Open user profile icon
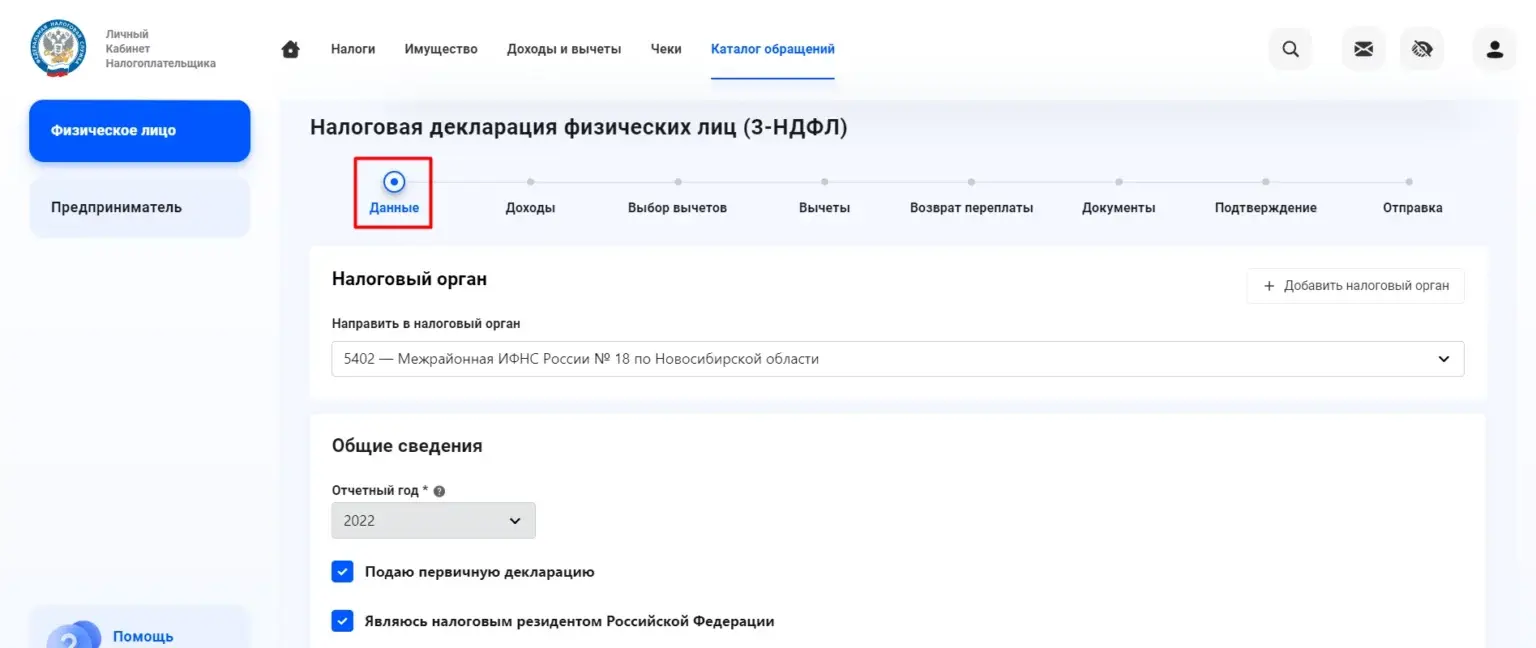 1495,49
